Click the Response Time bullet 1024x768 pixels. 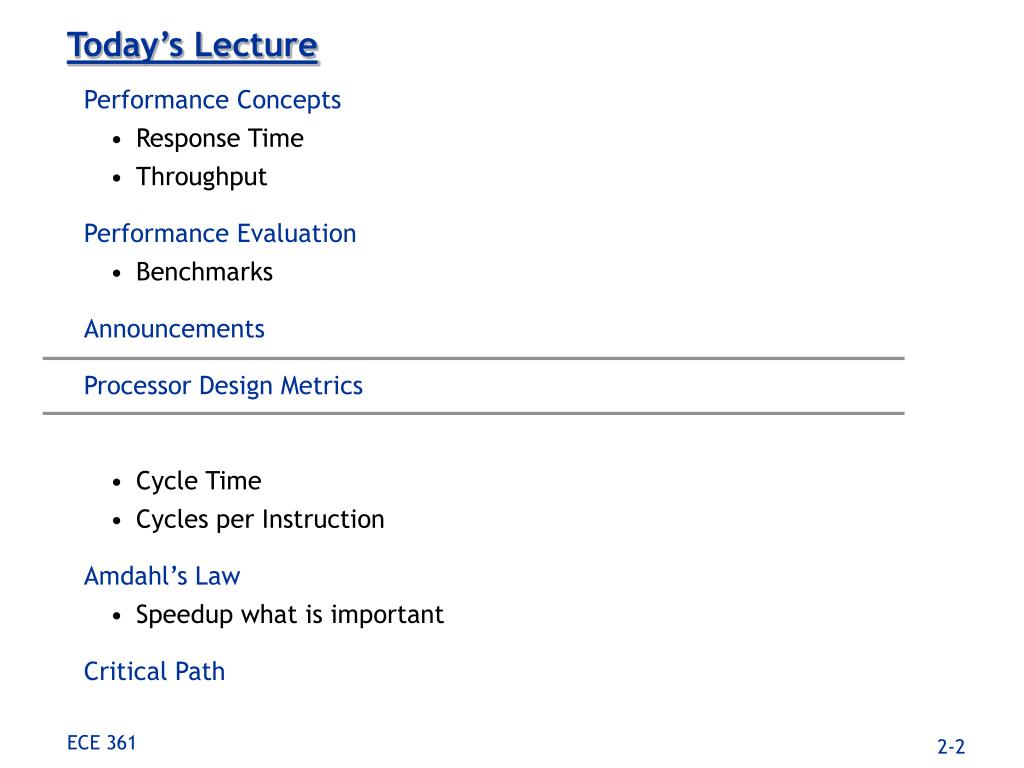click(x=219, y=139)
